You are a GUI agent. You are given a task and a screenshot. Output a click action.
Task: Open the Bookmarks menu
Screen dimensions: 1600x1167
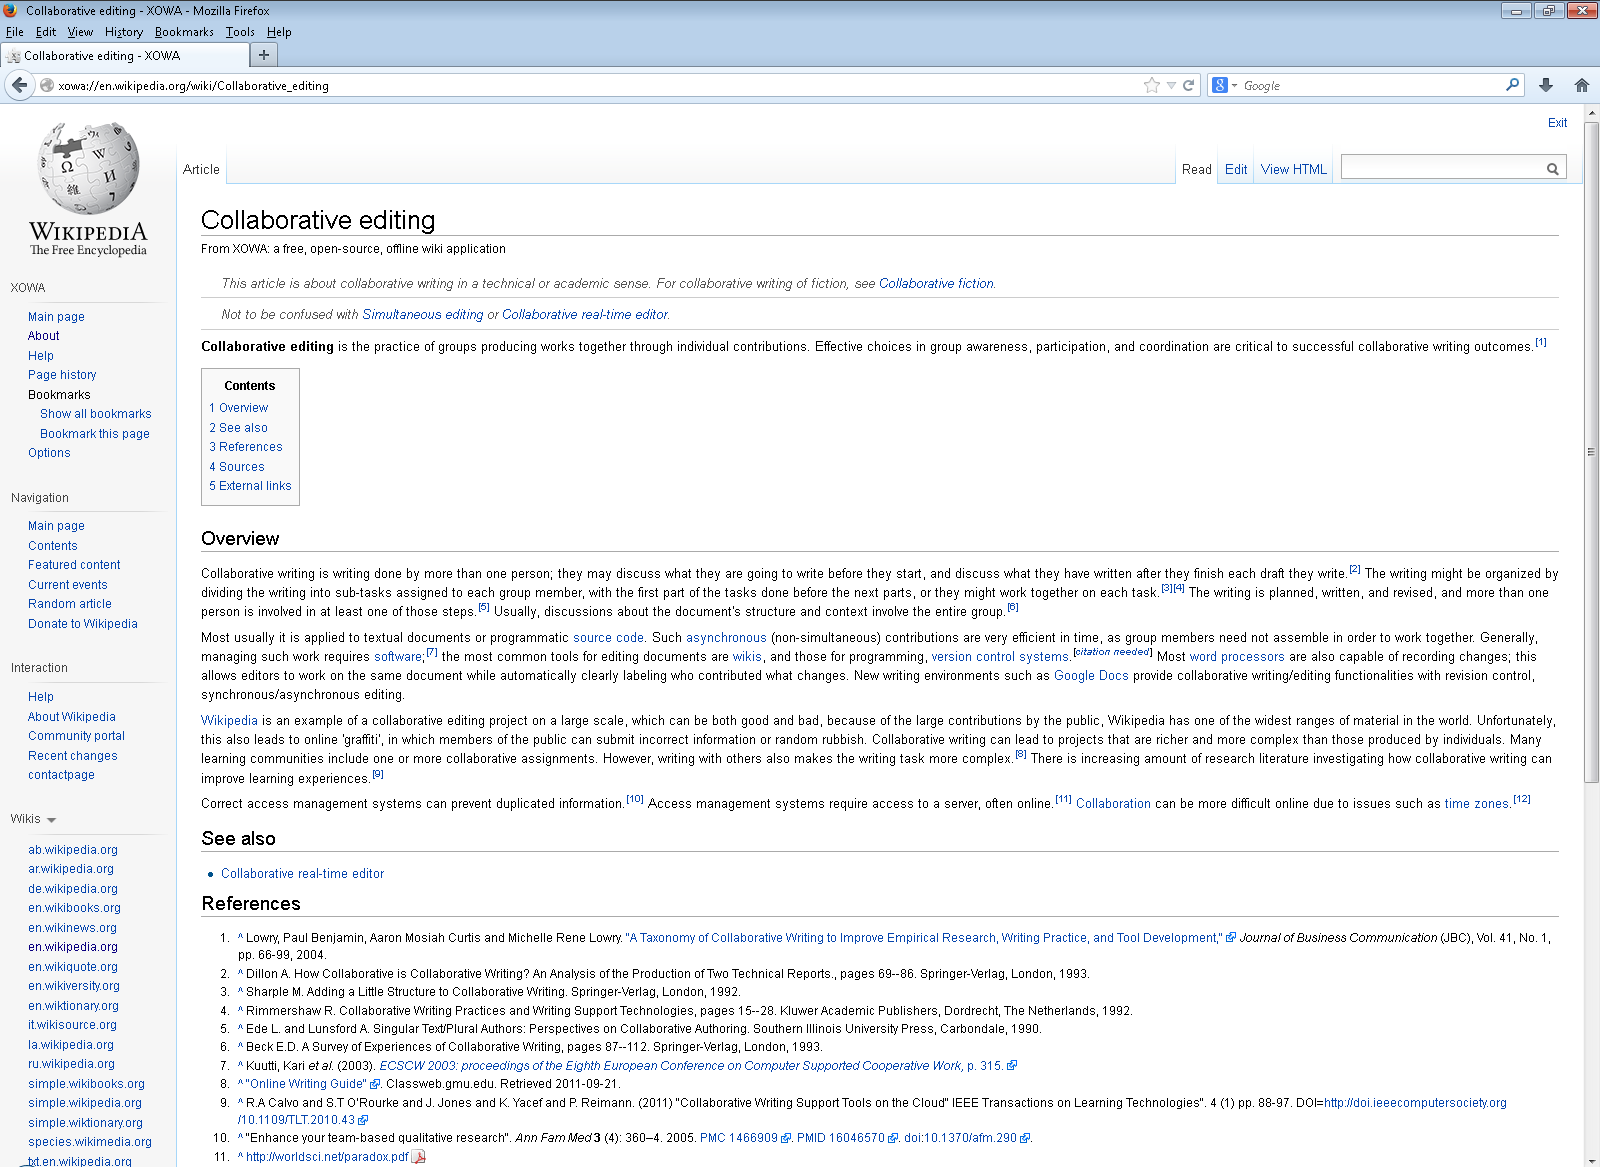(x=184, y=32)
